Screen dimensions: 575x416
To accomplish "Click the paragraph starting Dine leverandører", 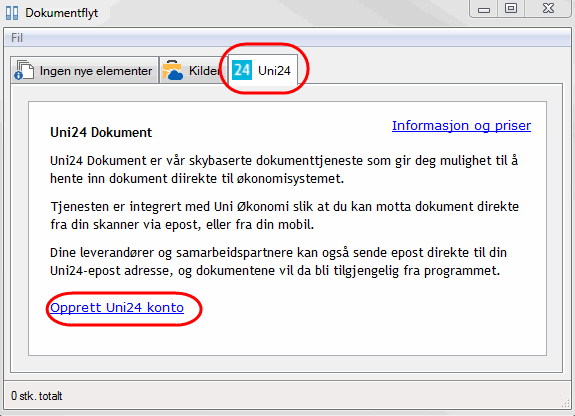I will point(278,261).
